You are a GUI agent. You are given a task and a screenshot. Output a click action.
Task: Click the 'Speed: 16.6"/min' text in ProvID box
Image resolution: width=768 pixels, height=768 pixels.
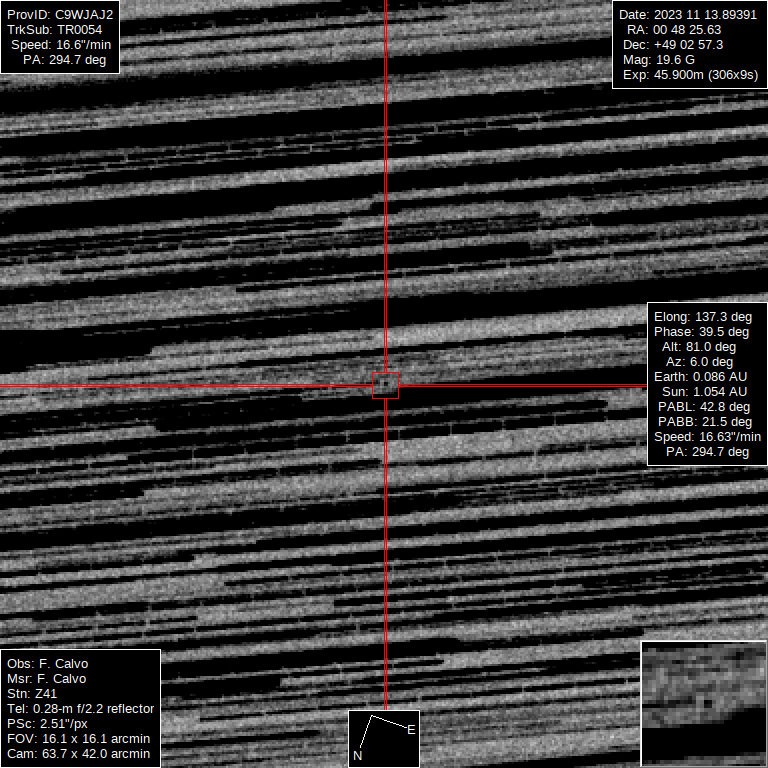tap(61, 45)
